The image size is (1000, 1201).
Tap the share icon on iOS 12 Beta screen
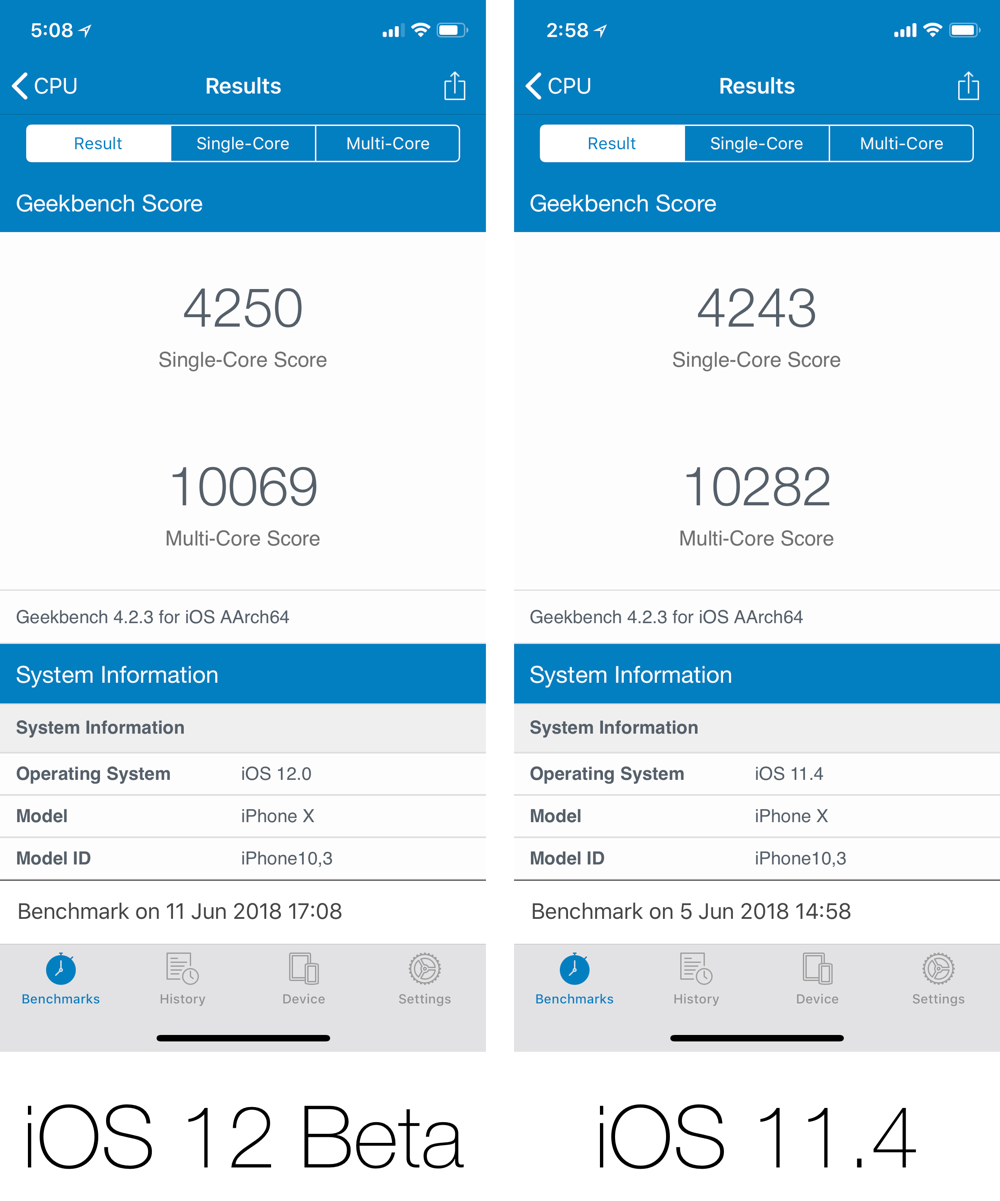(455, 86)
